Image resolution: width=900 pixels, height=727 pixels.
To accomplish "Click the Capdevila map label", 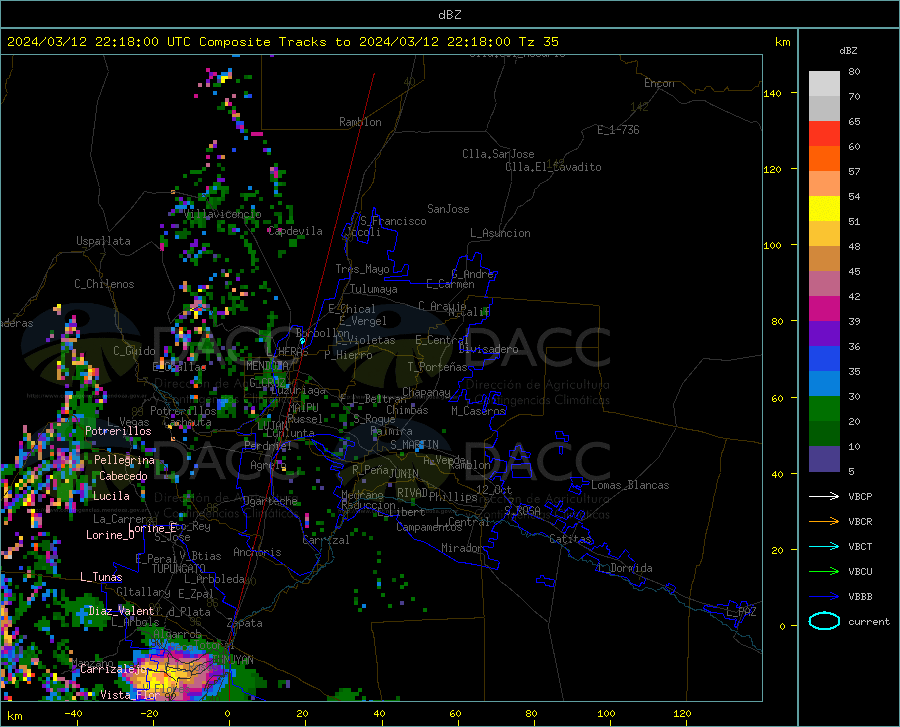I will coord(295,231).
